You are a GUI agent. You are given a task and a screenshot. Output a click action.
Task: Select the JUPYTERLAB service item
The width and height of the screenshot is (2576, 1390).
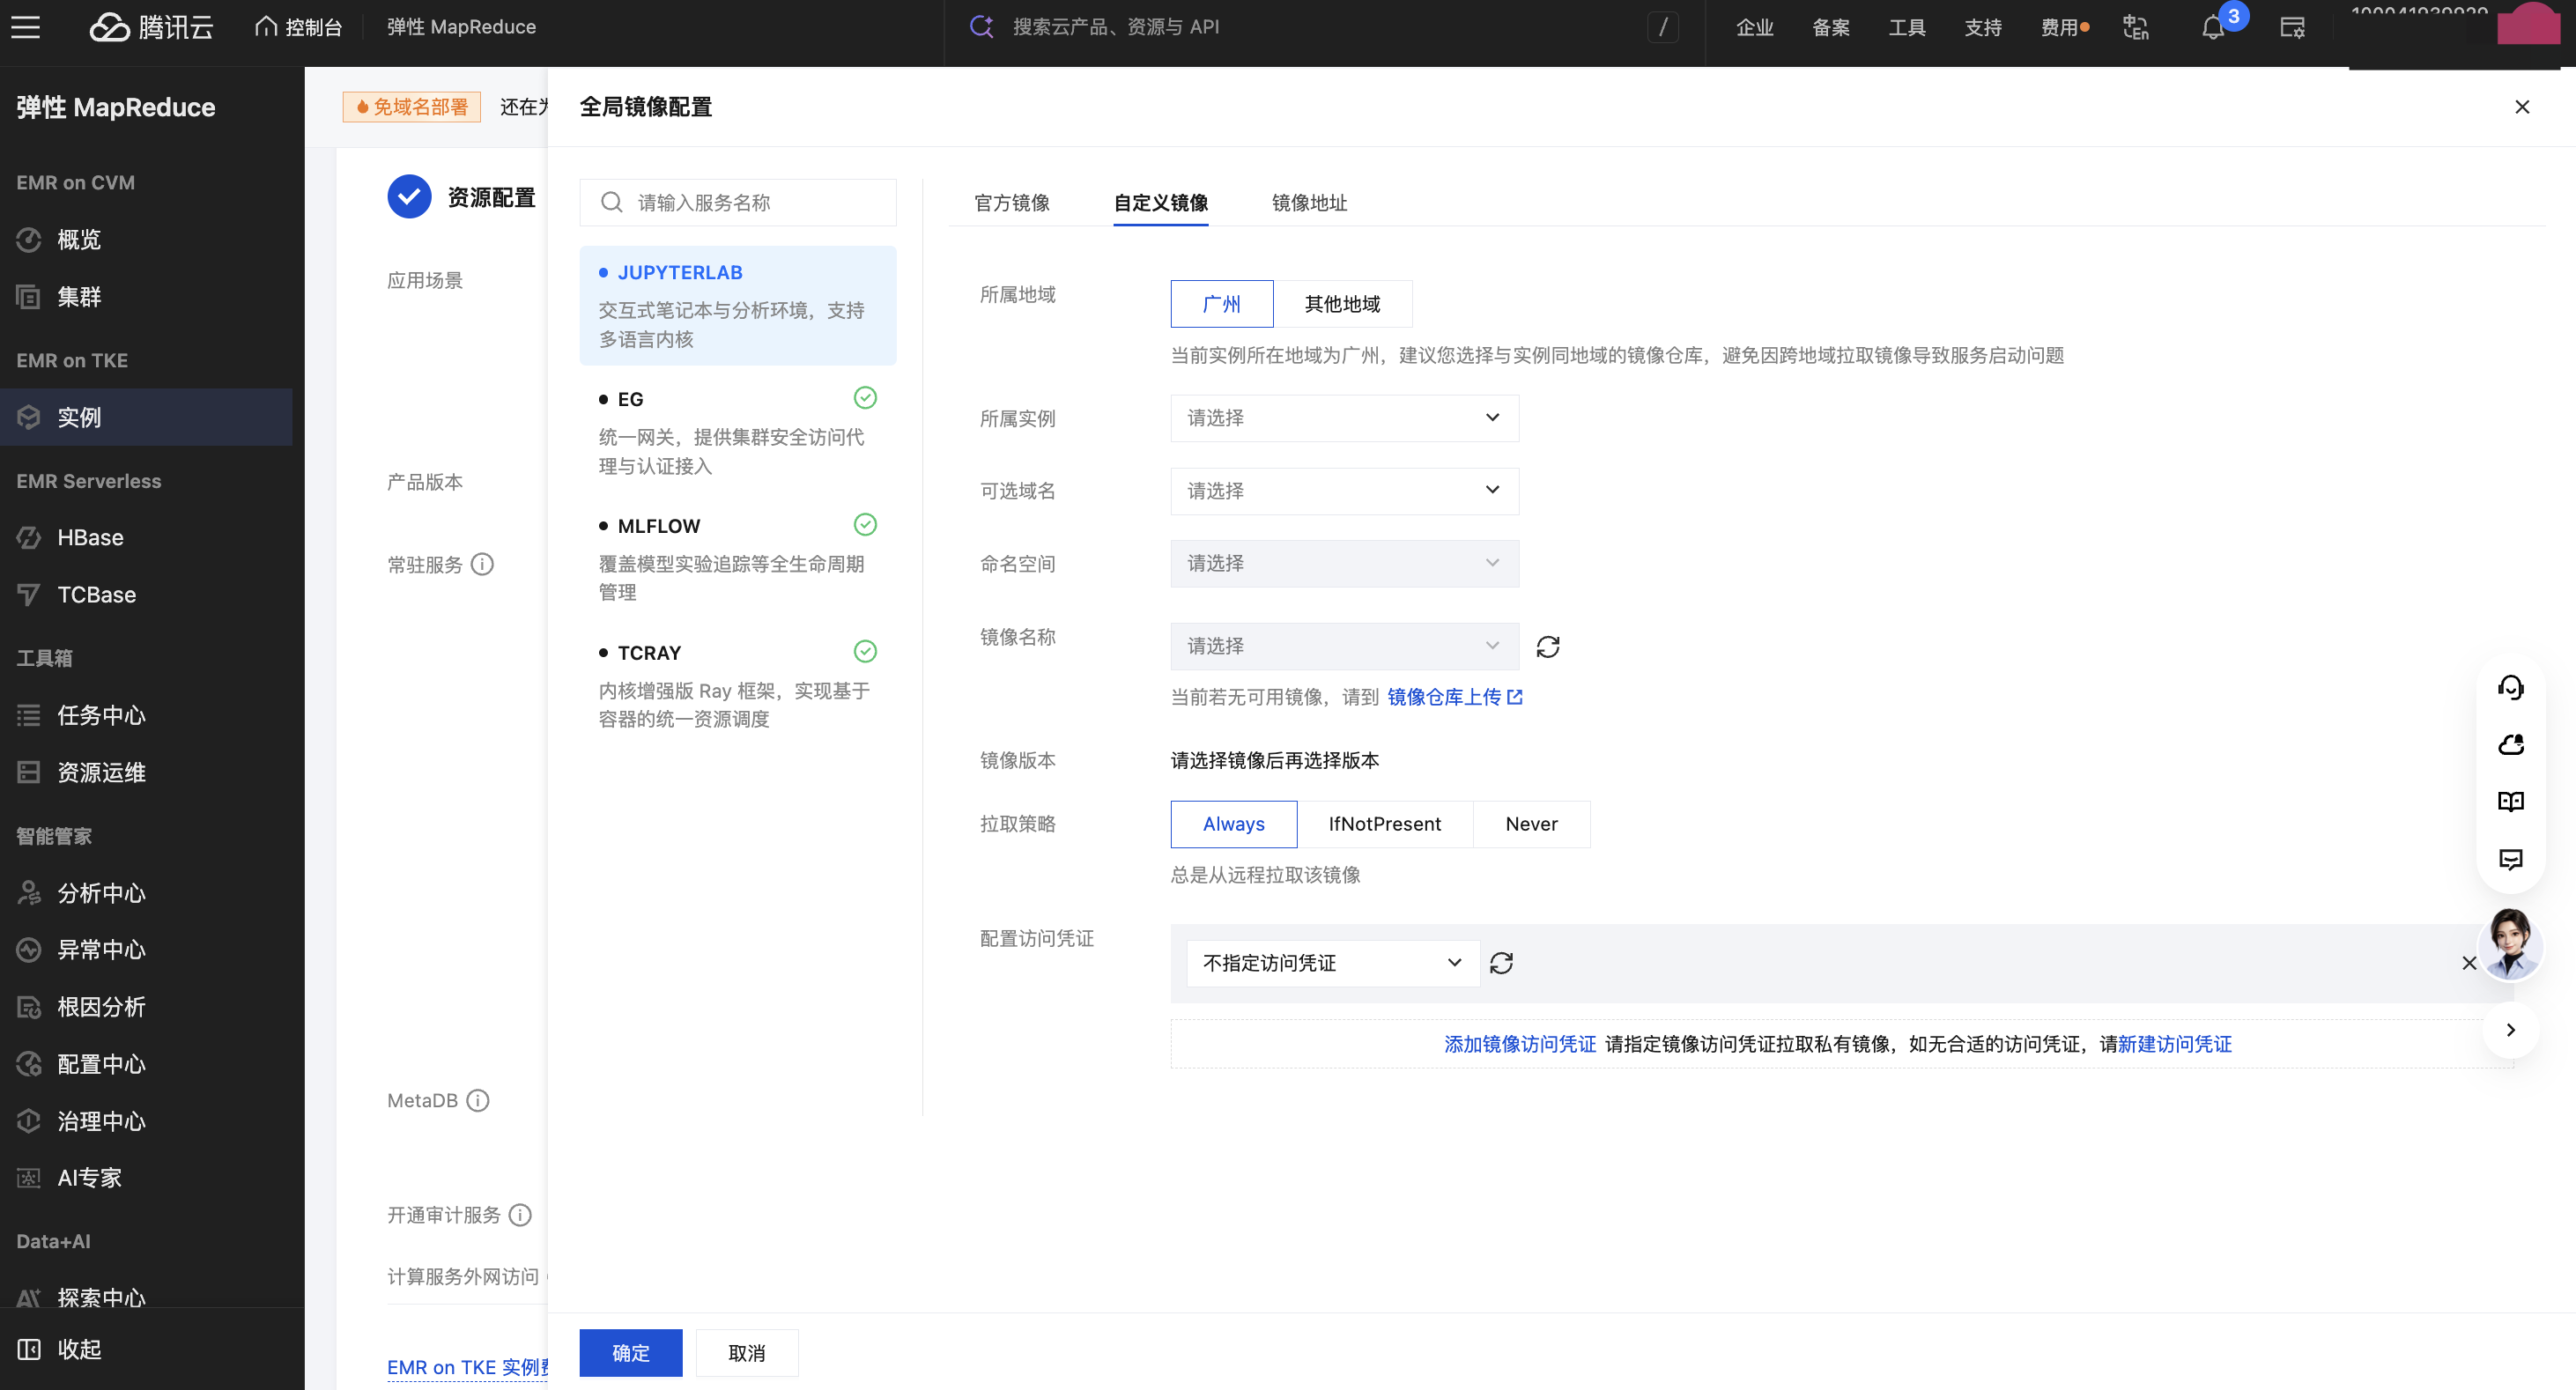pyautogui.click(x=737, y=305)
